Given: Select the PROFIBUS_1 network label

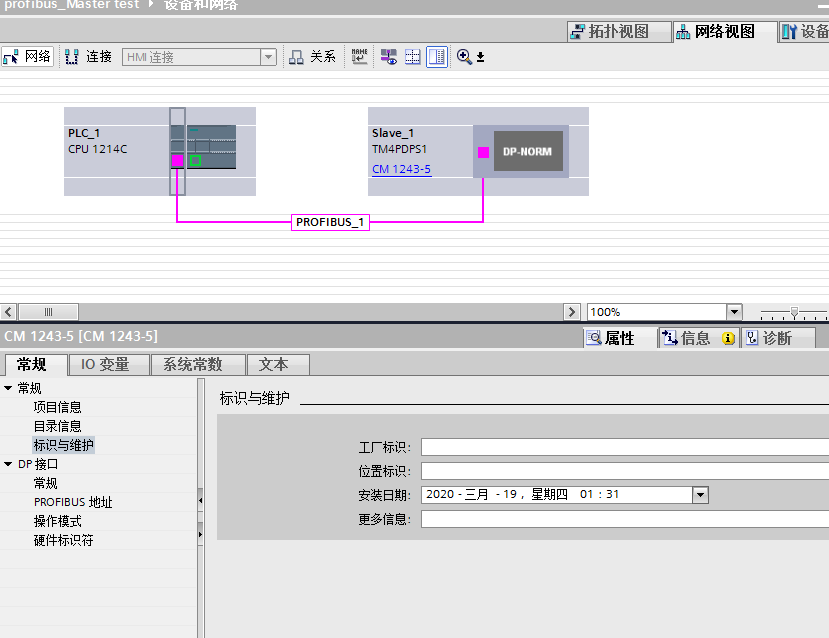Looking at the screenshot, I should coord(330,222).
